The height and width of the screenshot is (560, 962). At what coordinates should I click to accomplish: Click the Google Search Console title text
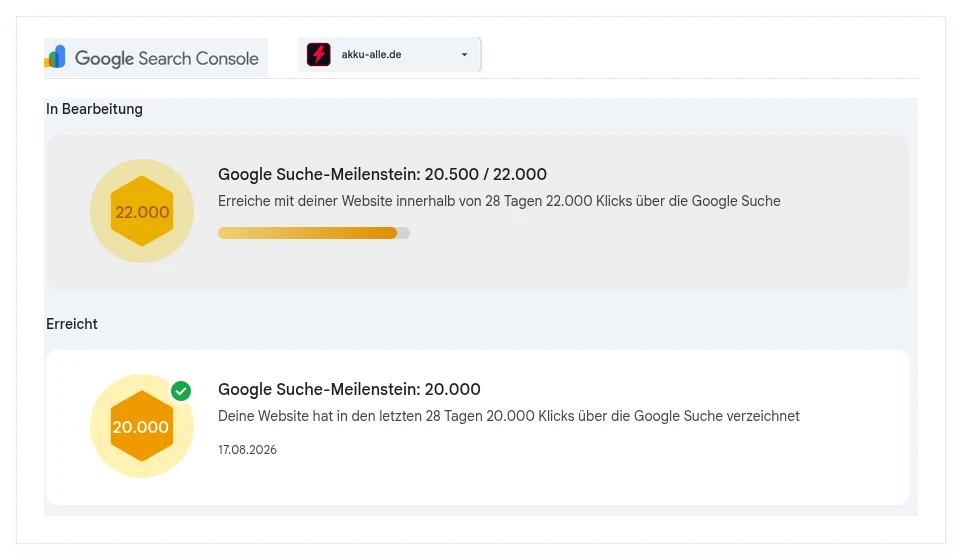tap(166, 58)
